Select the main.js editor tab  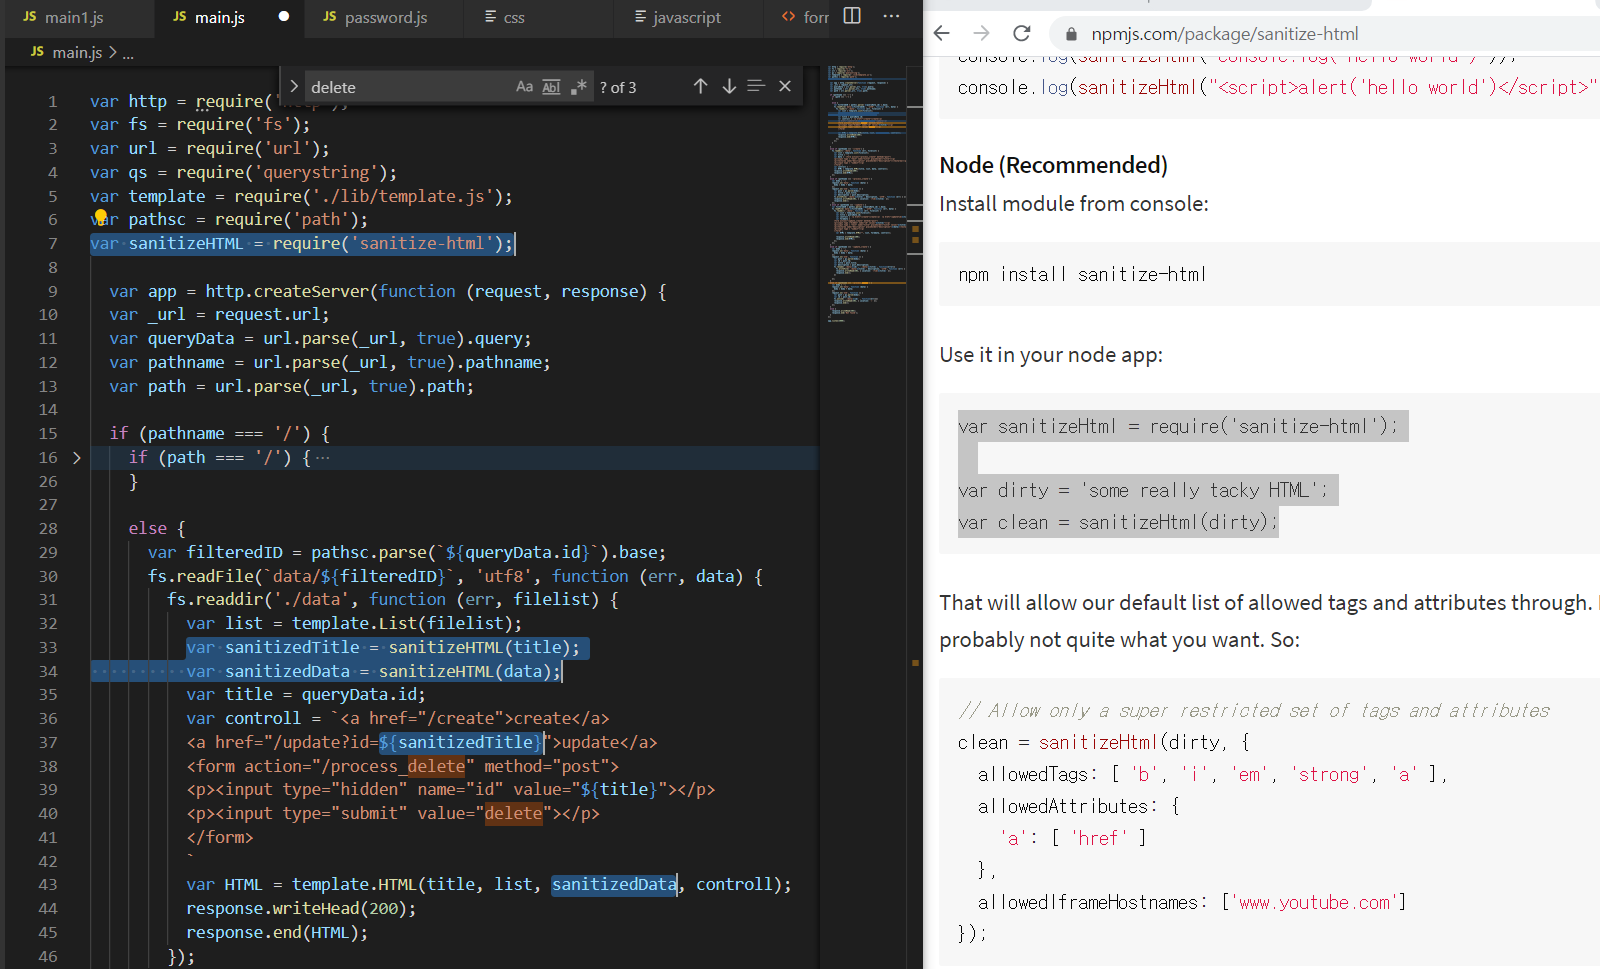point(220,17)
